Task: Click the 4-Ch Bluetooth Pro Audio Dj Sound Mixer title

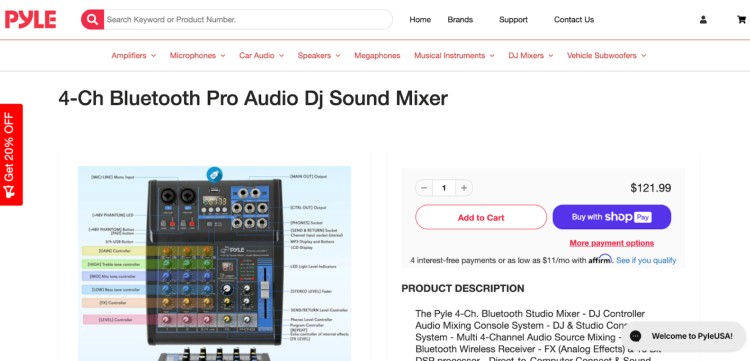Action: pos(253,98)
